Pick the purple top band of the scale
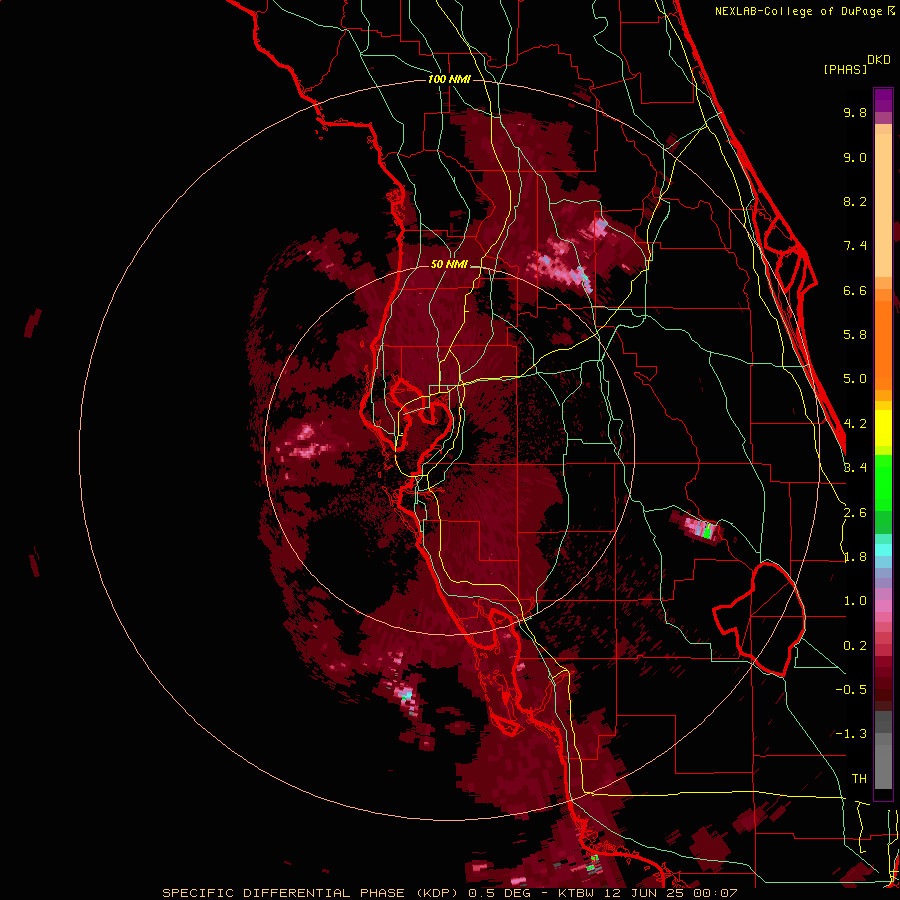 coord(883,100)
